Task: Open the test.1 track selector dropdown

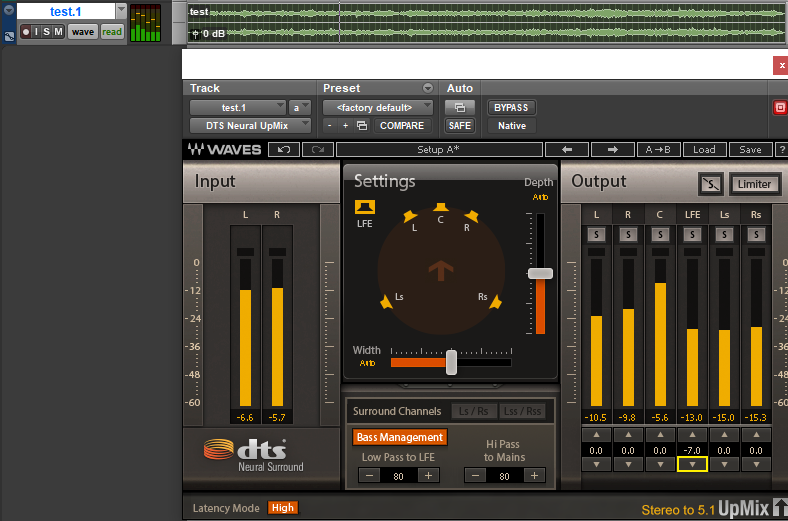Action: 238,108
